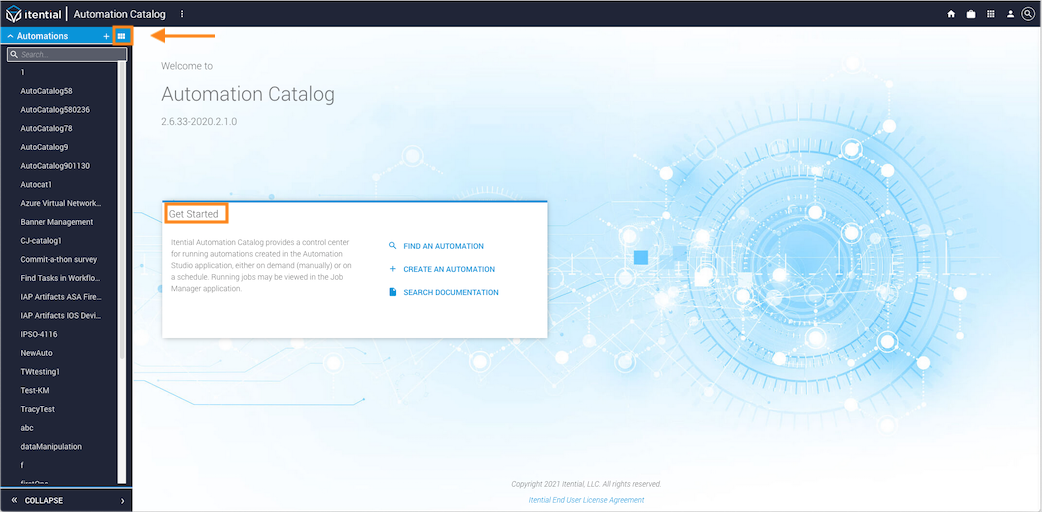
Task: Open IPSO-4116 automation
Action: point(37,334)
